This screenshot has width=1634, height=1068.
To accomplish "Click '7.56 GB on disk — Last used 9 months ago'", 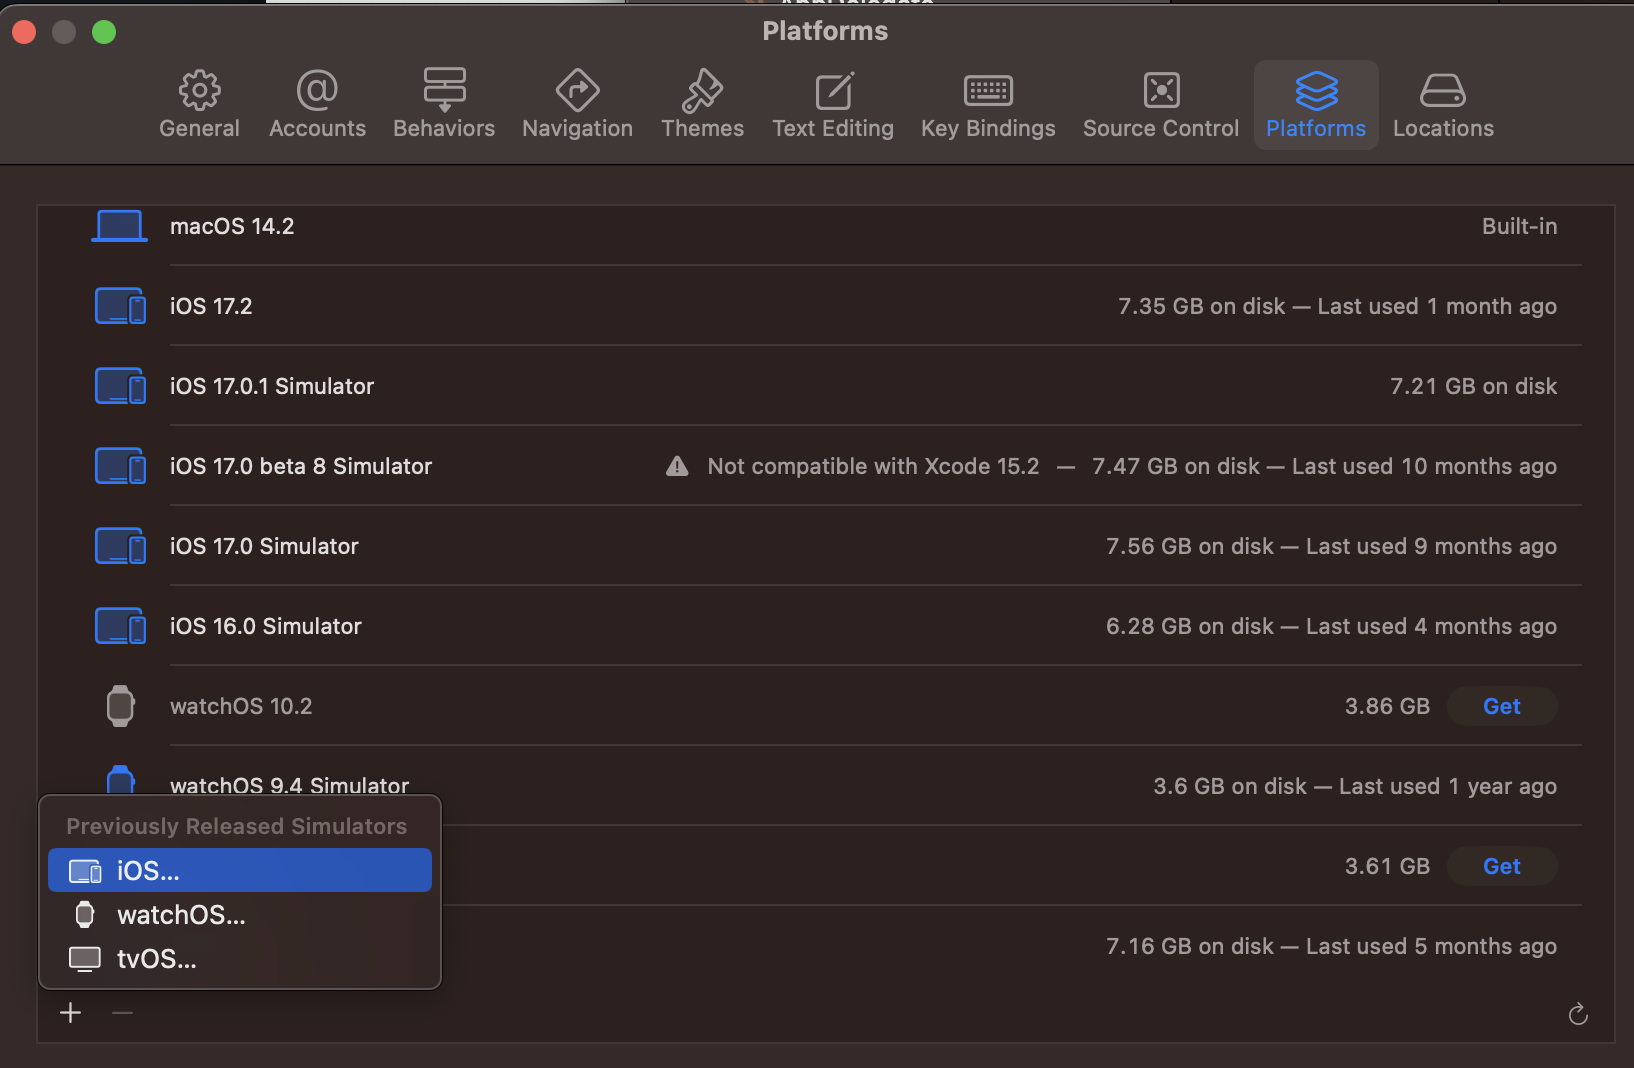I will click(x=1331, y=546).
